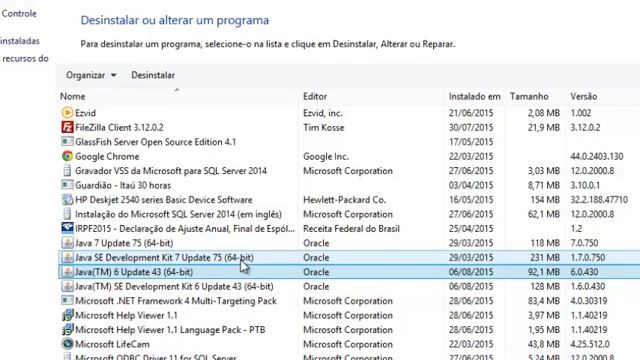Click install date 25/04/2015 cell
Viewport: 640px width, 360px height.
click(471, 229)
